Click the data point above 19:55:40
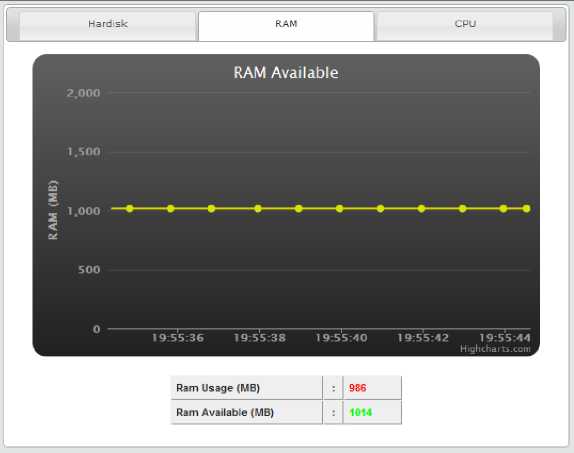The height and width of the screenshot is (453, 574). 340,208
